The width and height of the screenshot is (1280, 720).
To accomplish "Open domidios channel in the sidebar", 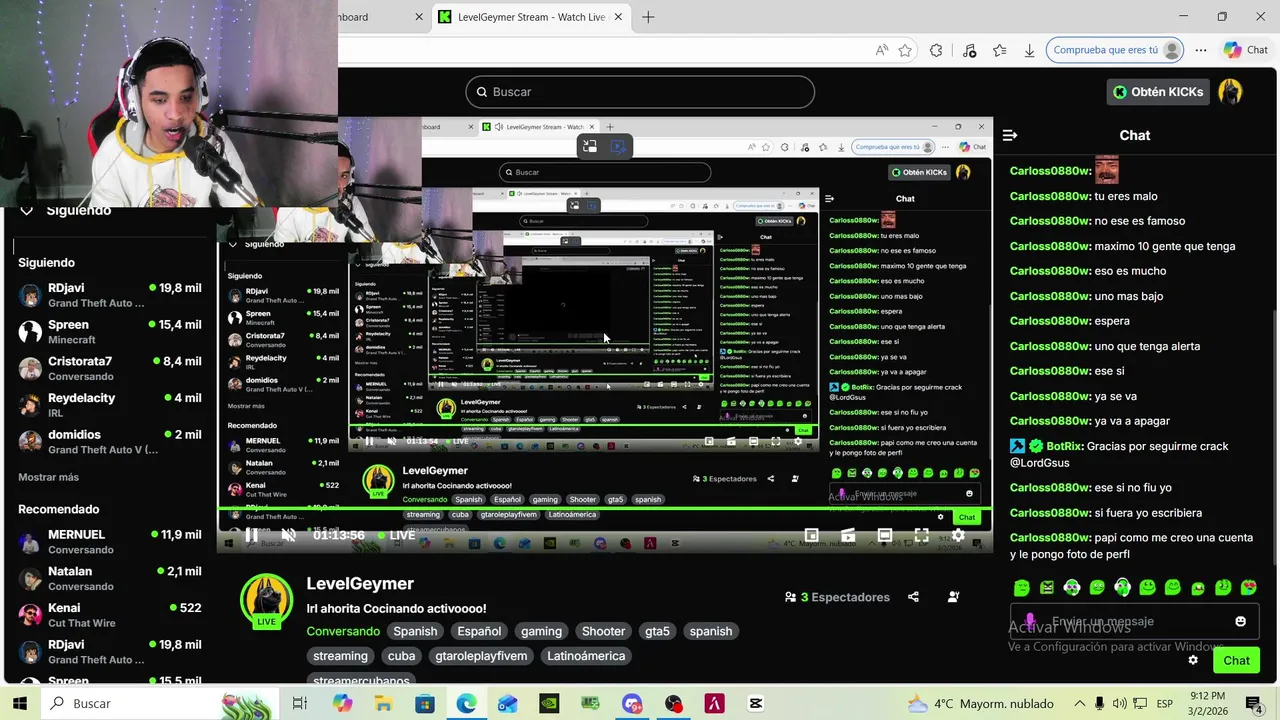I will (110, 441).
